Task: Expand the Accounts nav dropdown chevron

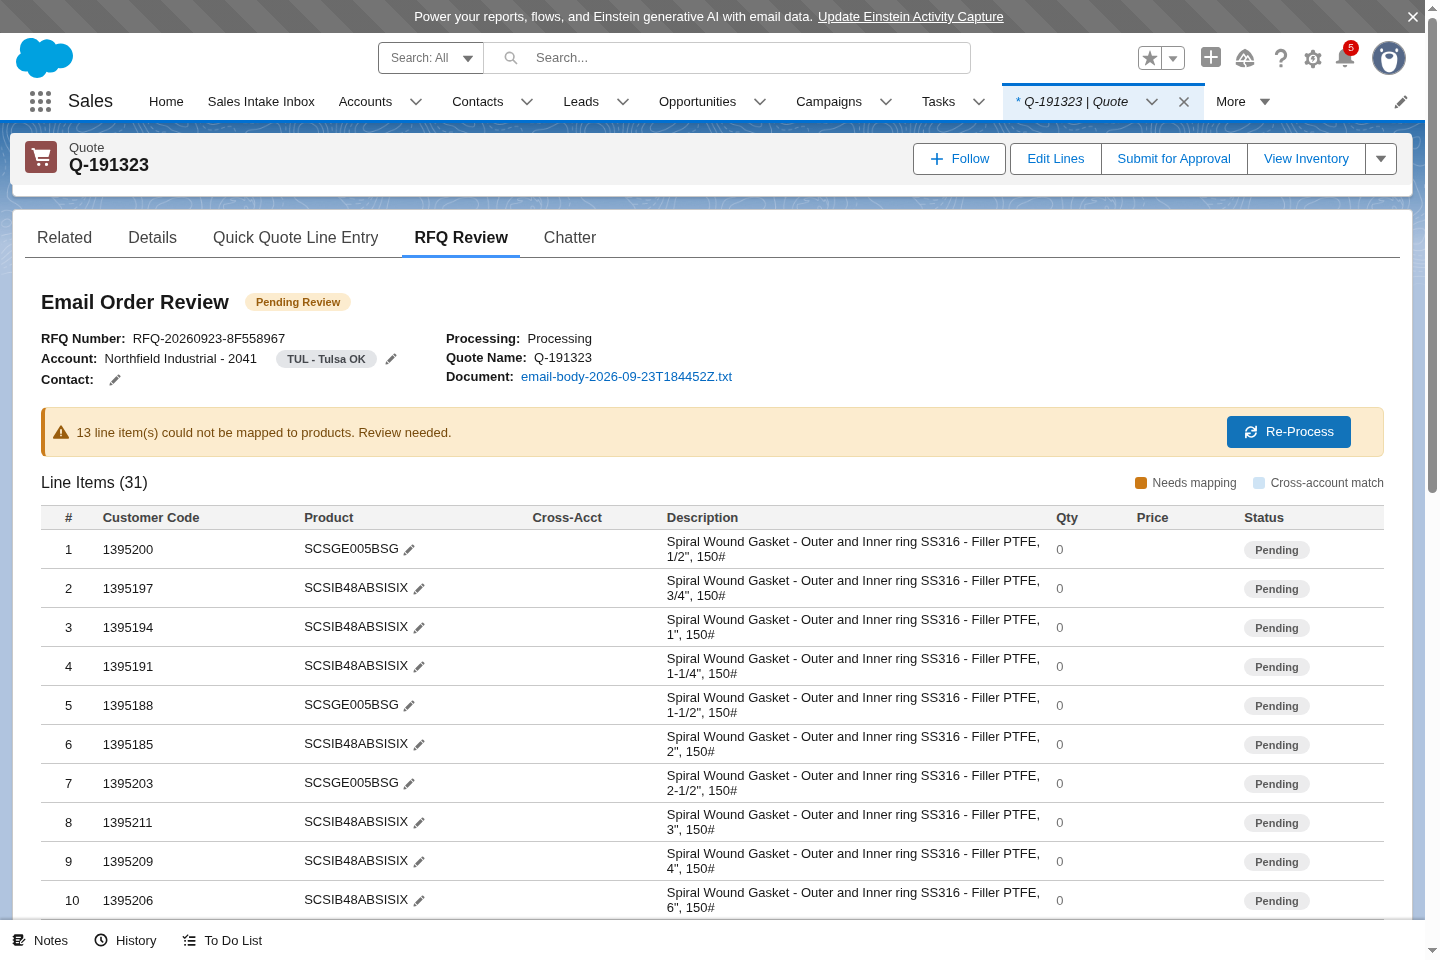Action: point(416,102)
